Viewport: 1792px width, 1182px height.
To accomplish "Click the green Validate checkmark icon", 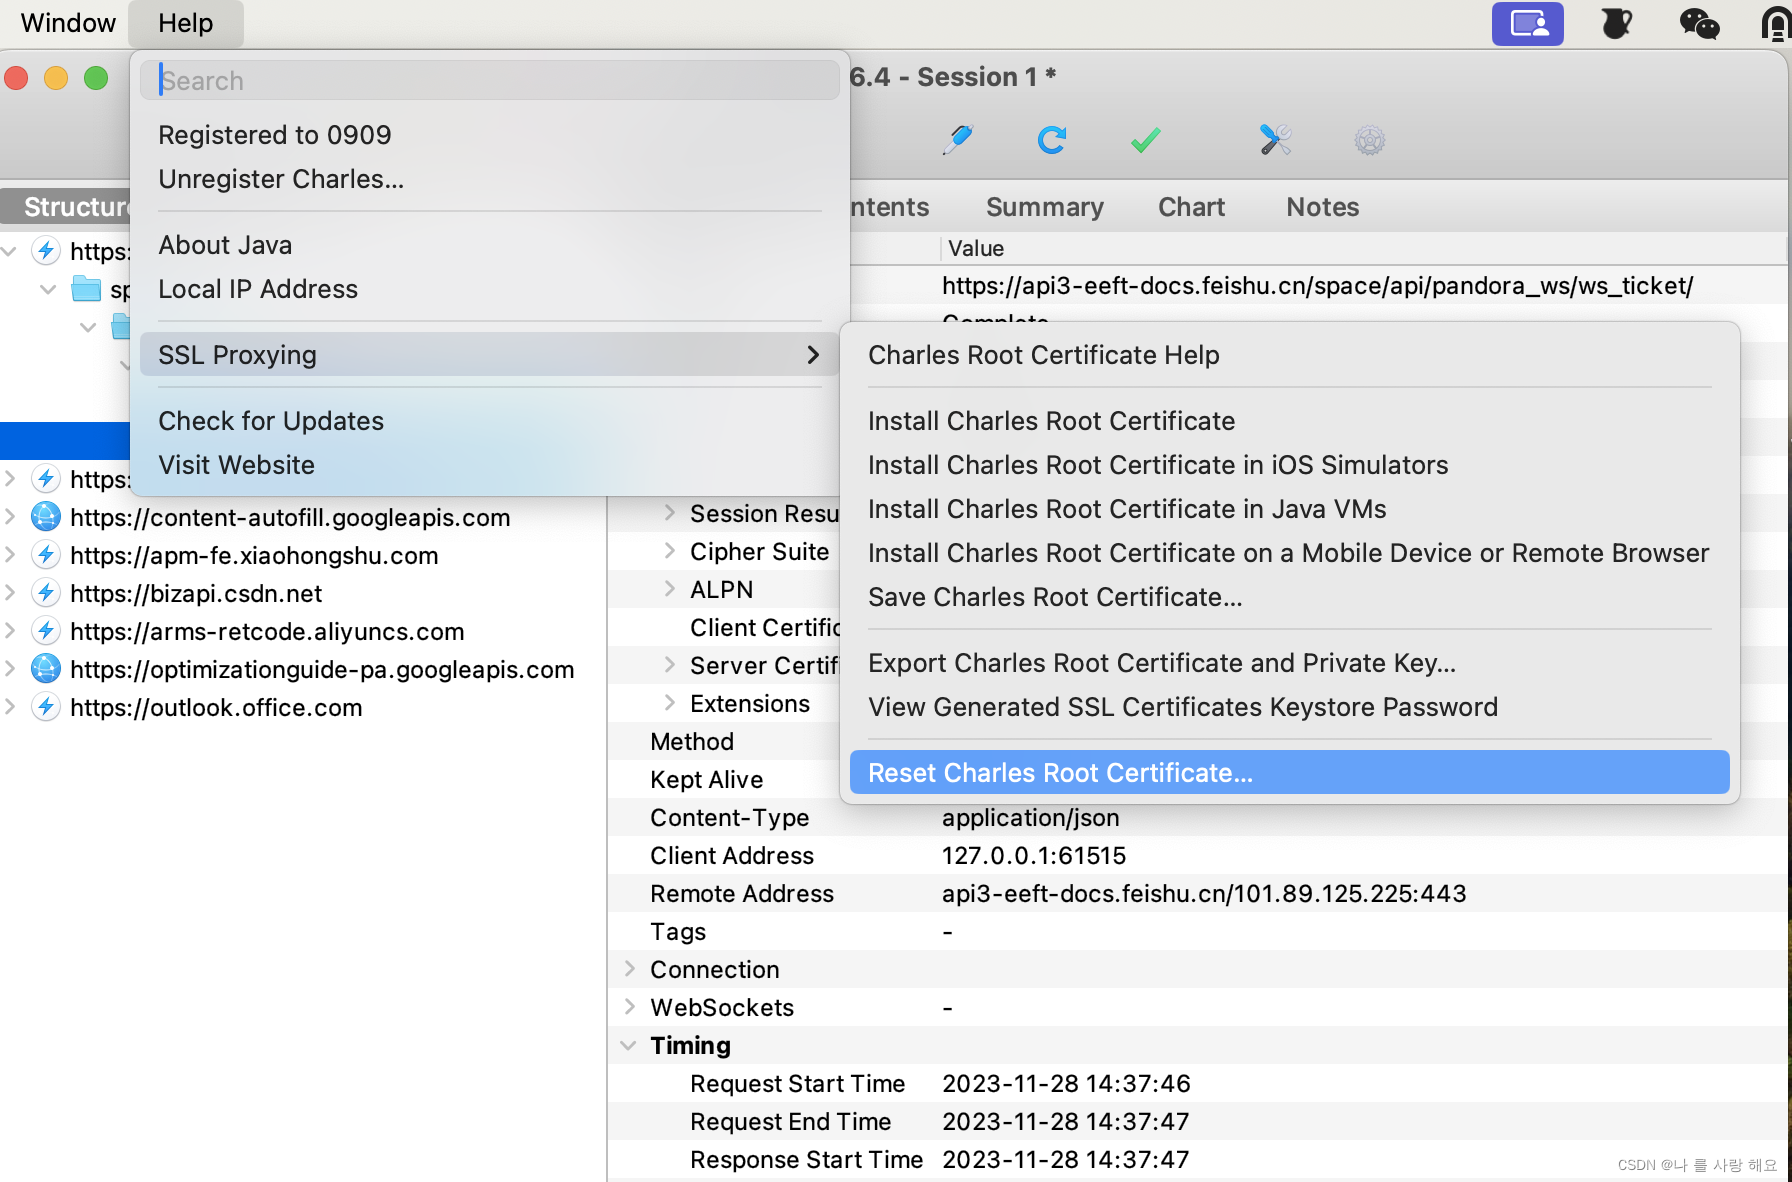I will coord(1146,139).
